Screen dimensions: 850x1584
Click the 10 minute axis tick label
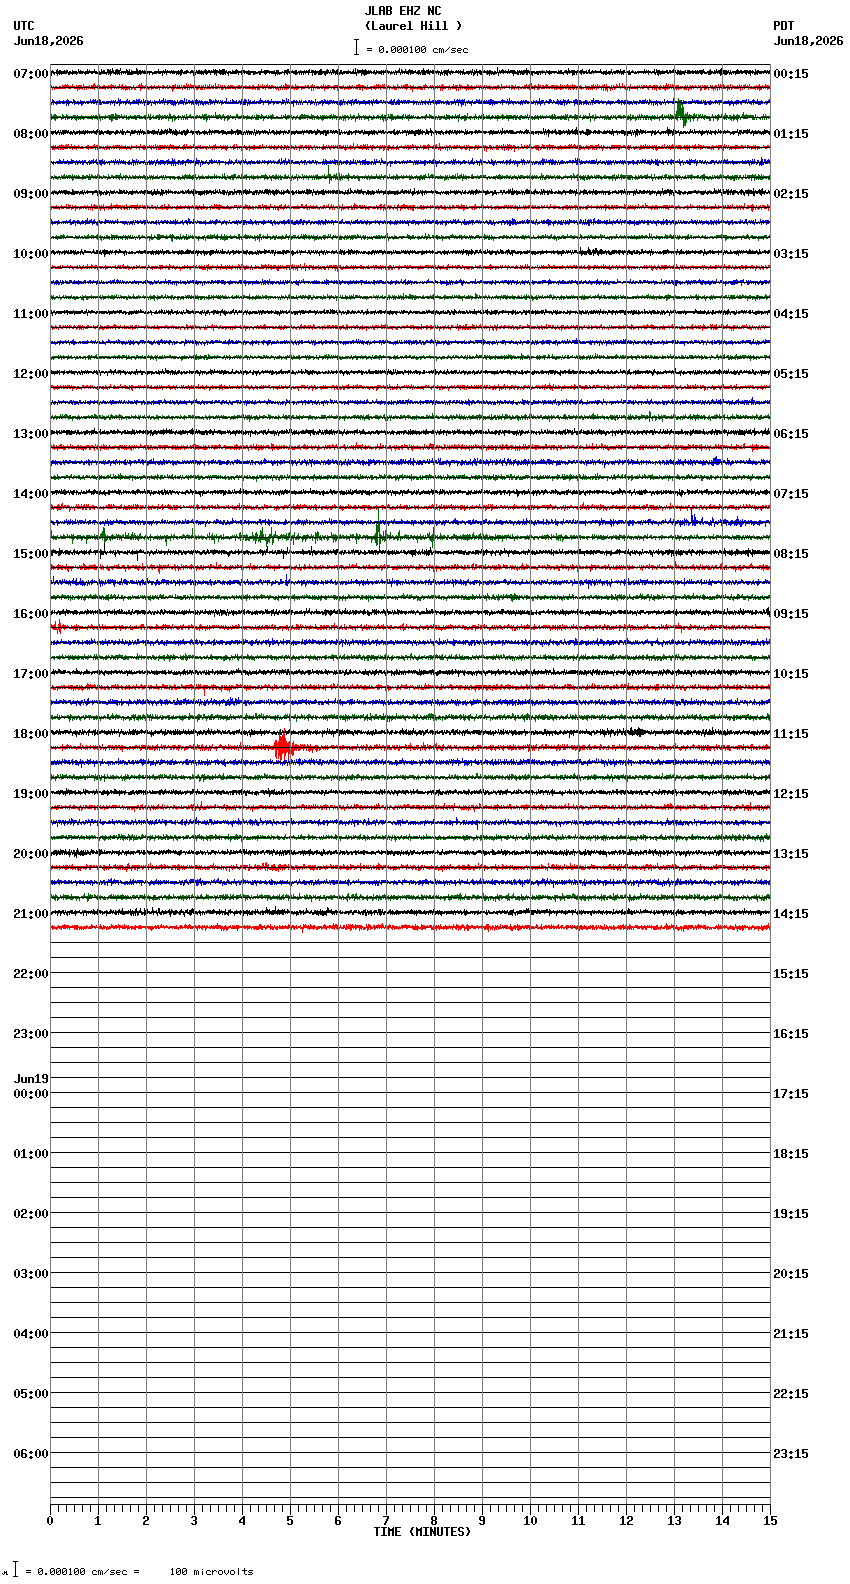click(x=530, y=1521)
